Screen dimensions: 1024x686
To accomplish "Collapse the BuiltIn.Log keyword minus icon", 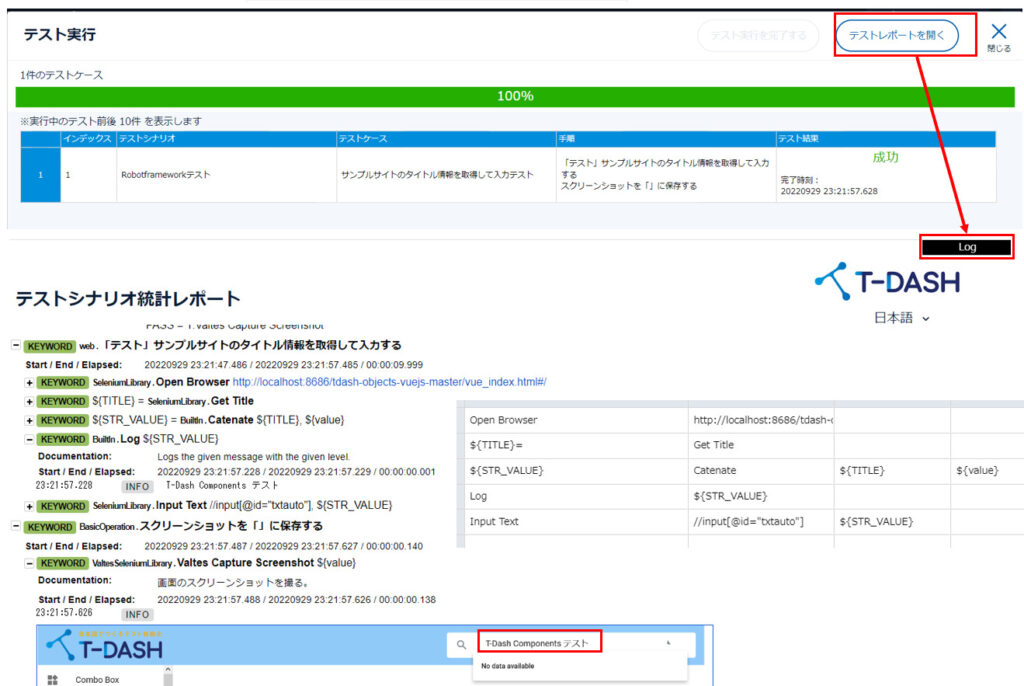I will click(x=30, y=439).
